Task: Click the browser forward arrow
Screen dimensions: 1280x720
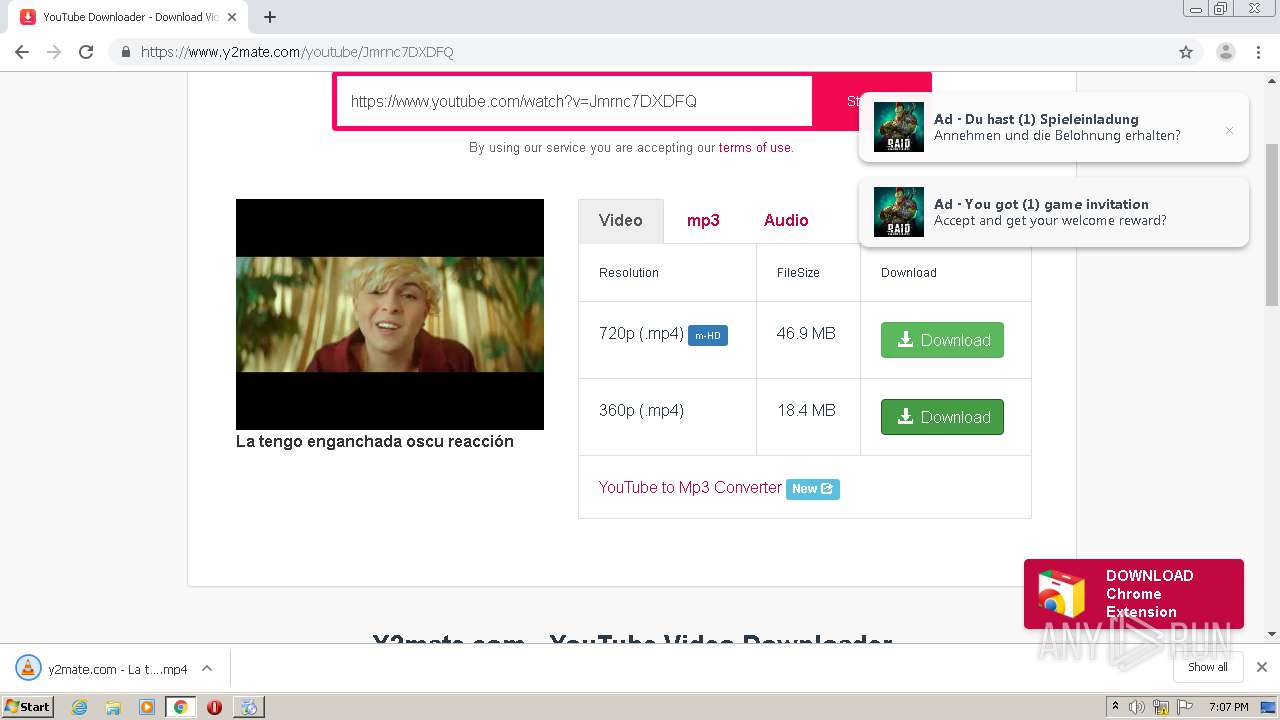Action: coord(54,52)
